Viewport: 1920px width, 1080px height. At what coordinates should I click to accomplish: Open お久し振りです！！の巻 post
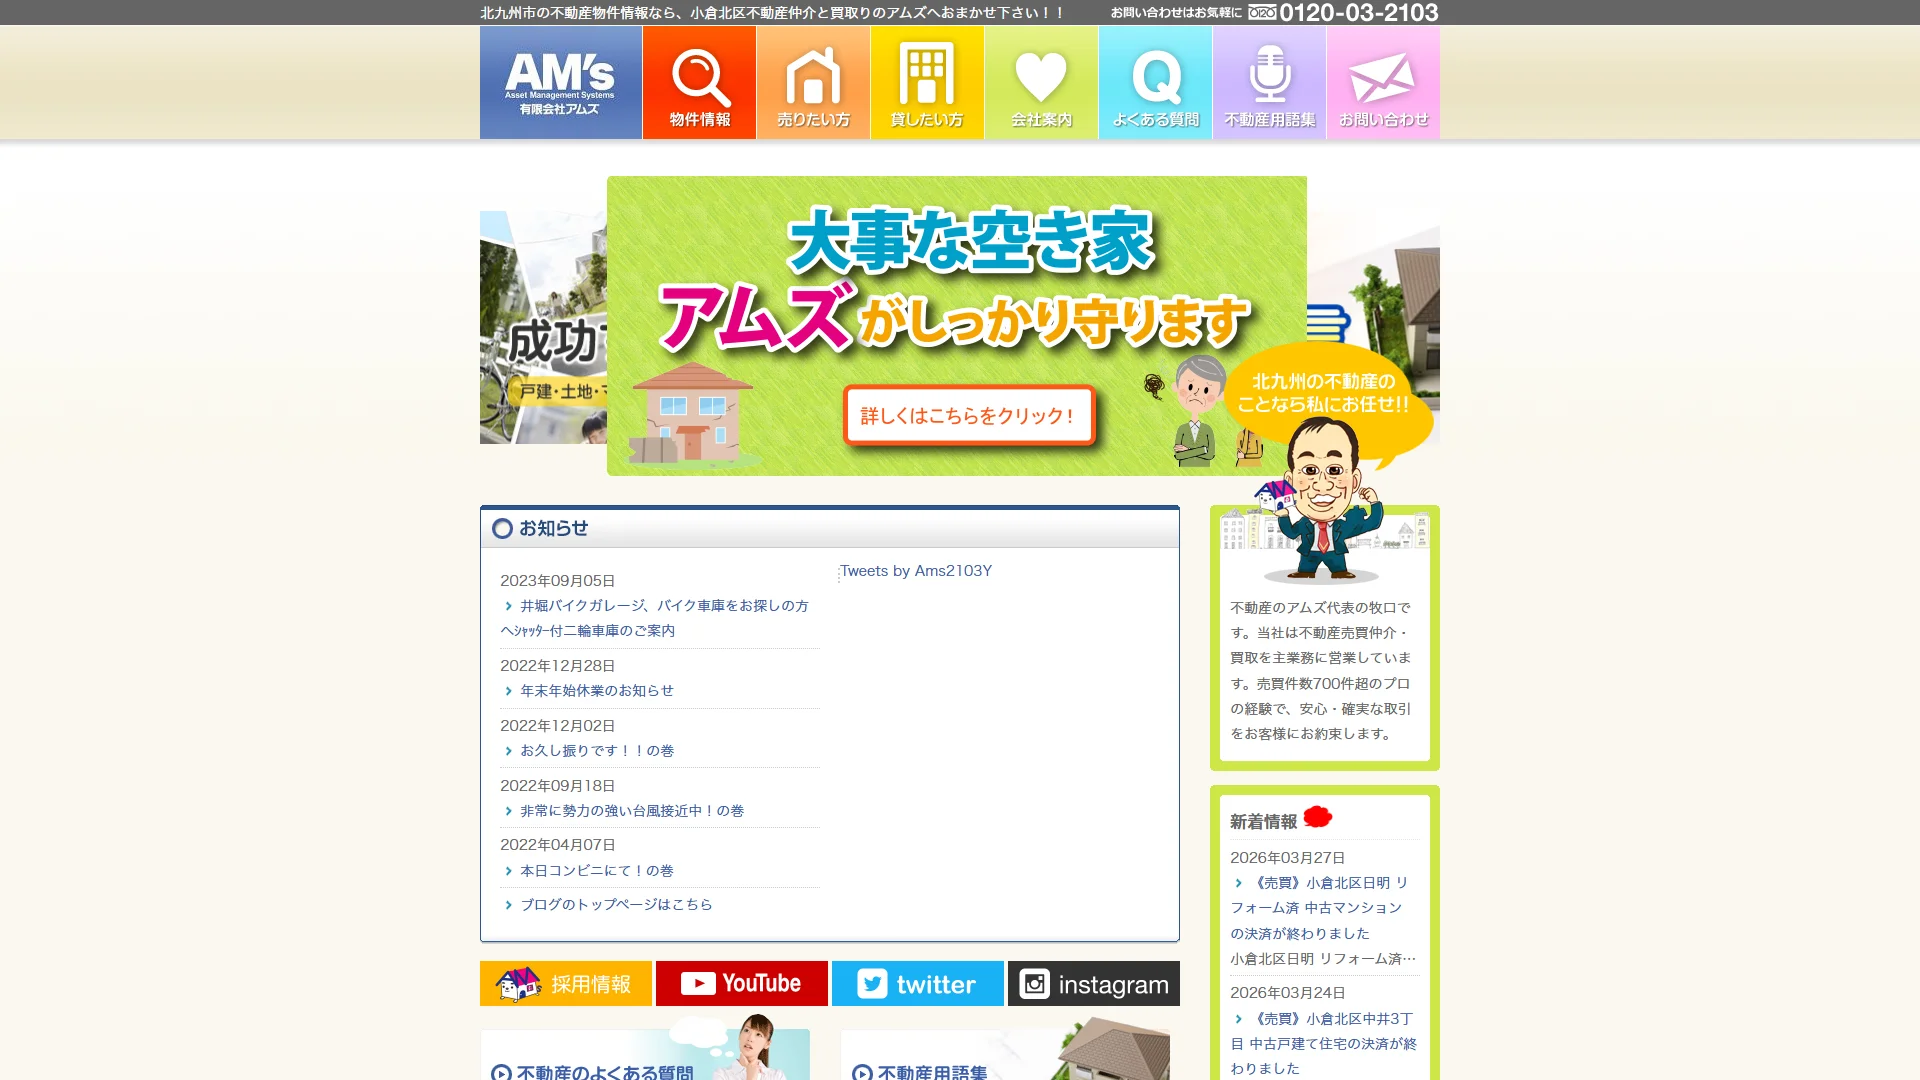point(596,751)
